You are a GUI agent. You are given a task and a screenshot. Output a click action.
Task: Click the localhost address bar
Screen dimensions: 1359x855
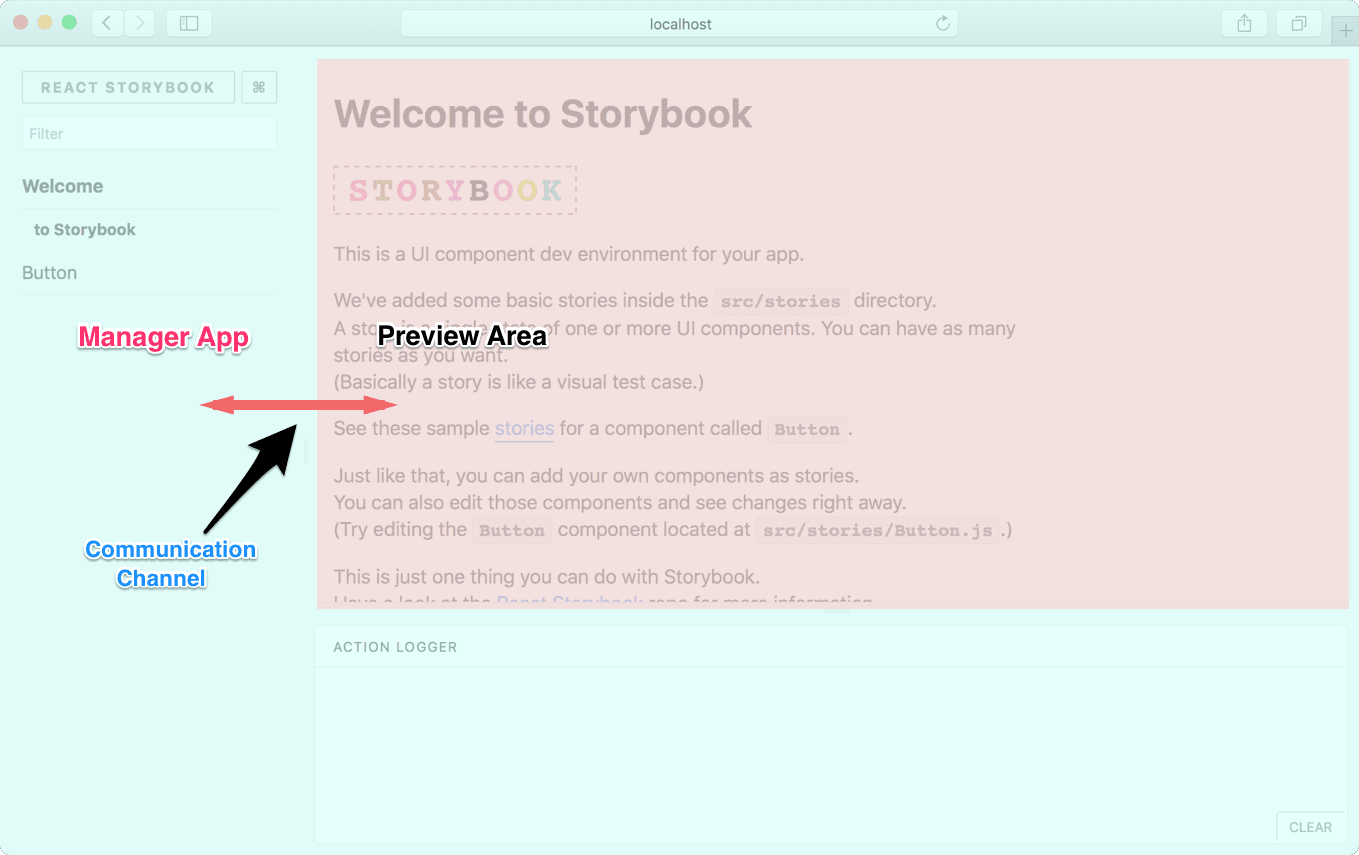tap(680, 23)
